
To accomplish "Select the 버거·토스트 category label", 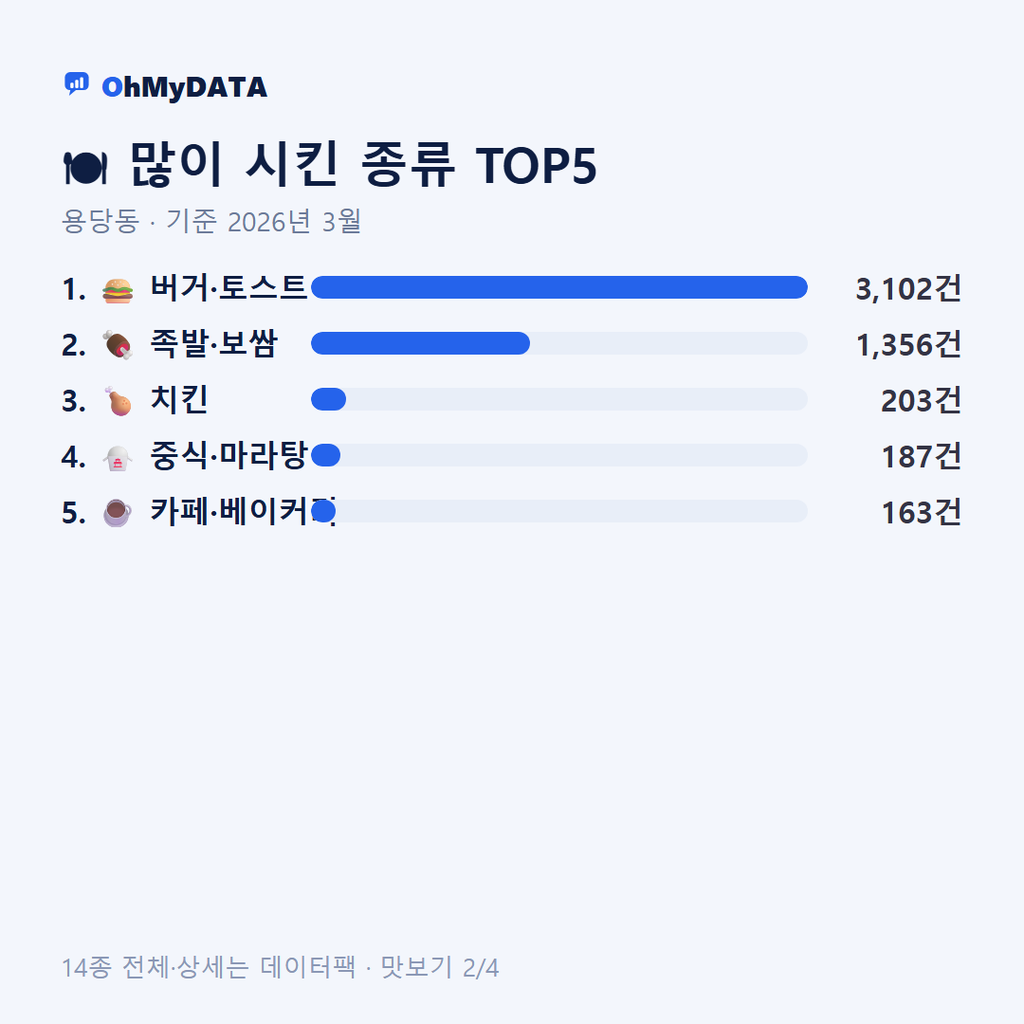I will [229, 287].
